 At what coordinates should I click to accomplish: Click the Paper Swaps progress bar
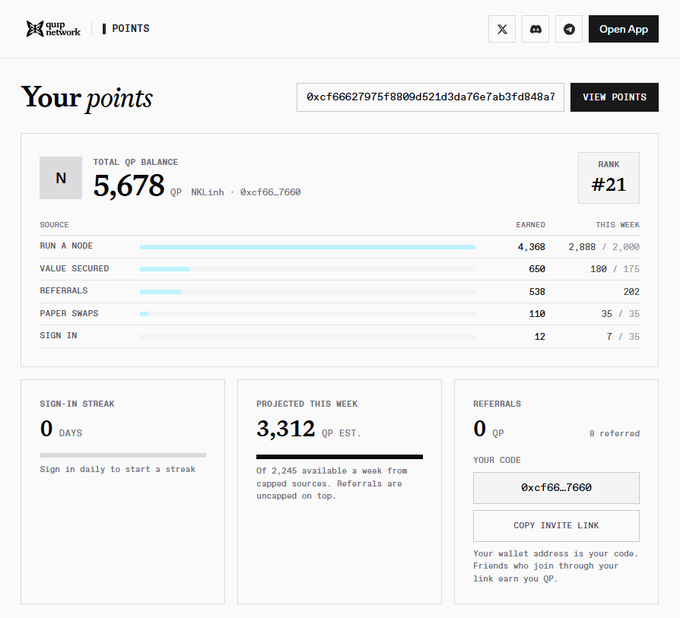(x=307, y=314)
